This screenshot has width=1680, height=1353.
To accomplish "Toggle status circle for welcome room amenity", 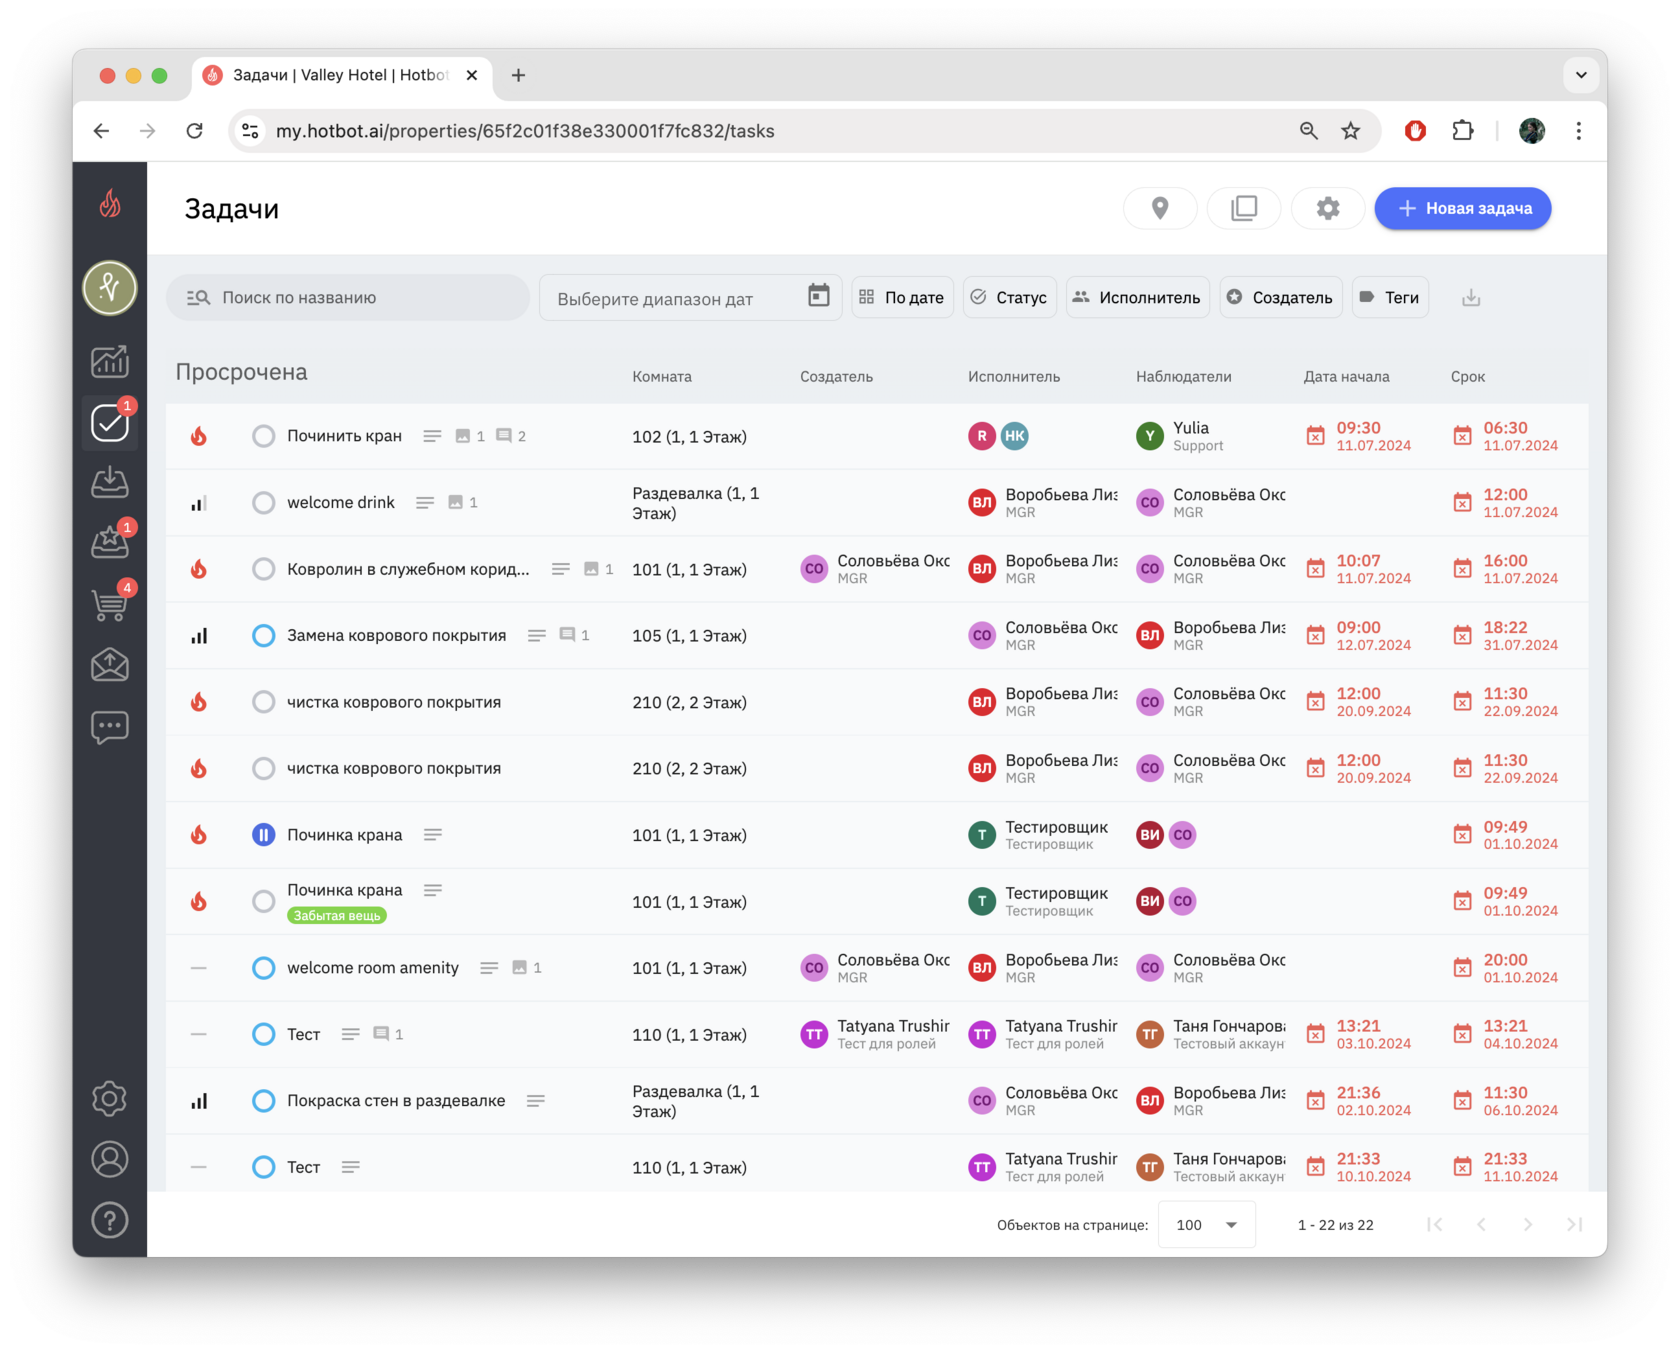I will (x=263, y=968).
